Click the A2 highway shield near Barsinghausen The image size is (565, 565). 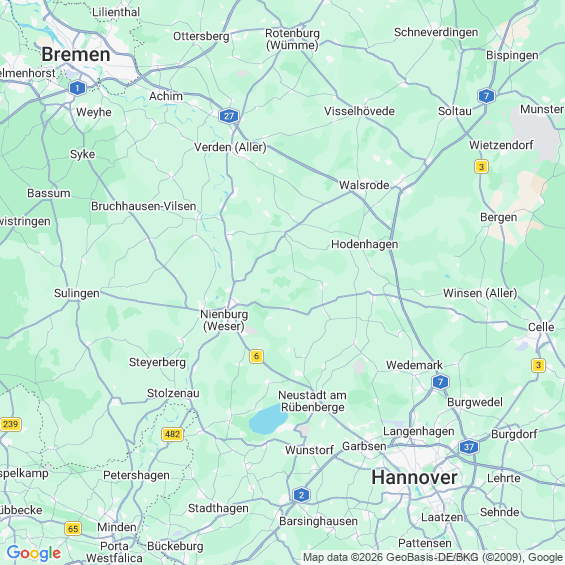pos(302,495)
